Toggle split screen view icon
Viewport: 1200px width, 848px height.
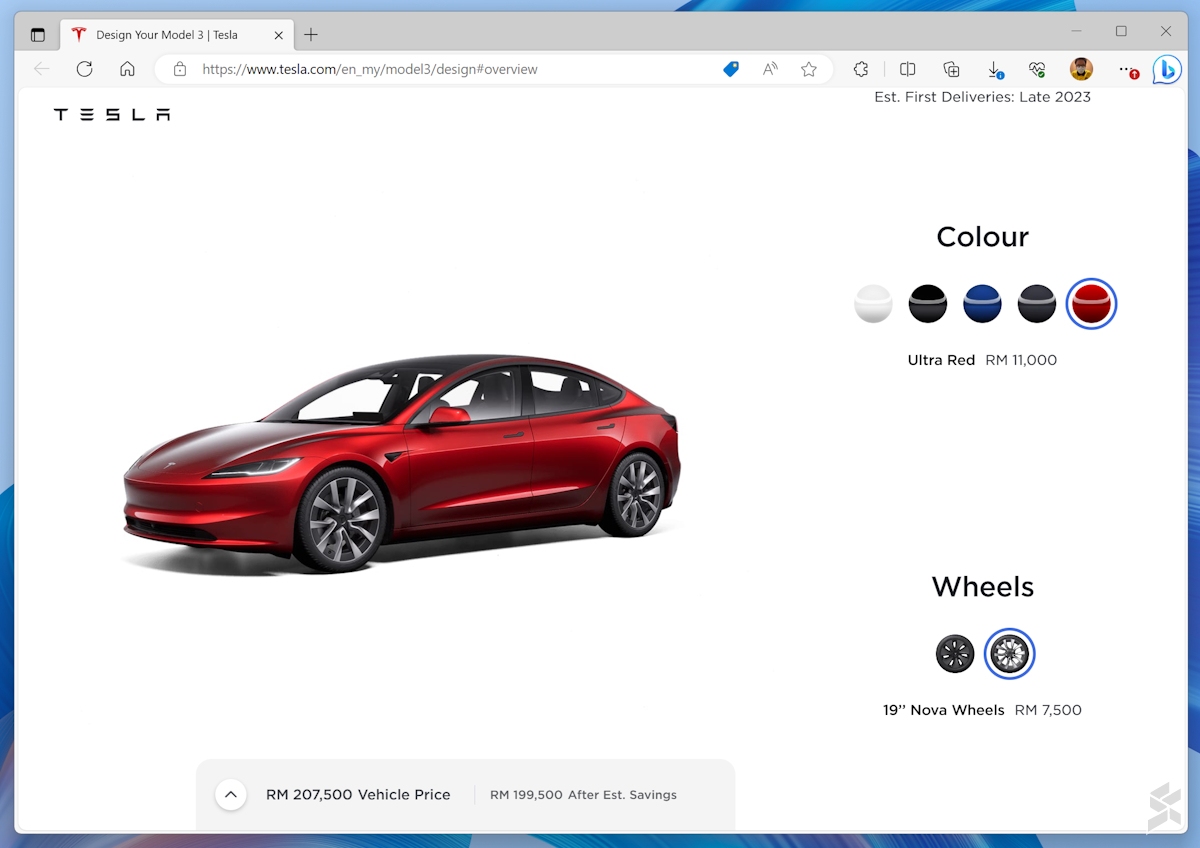pos(907,69)
